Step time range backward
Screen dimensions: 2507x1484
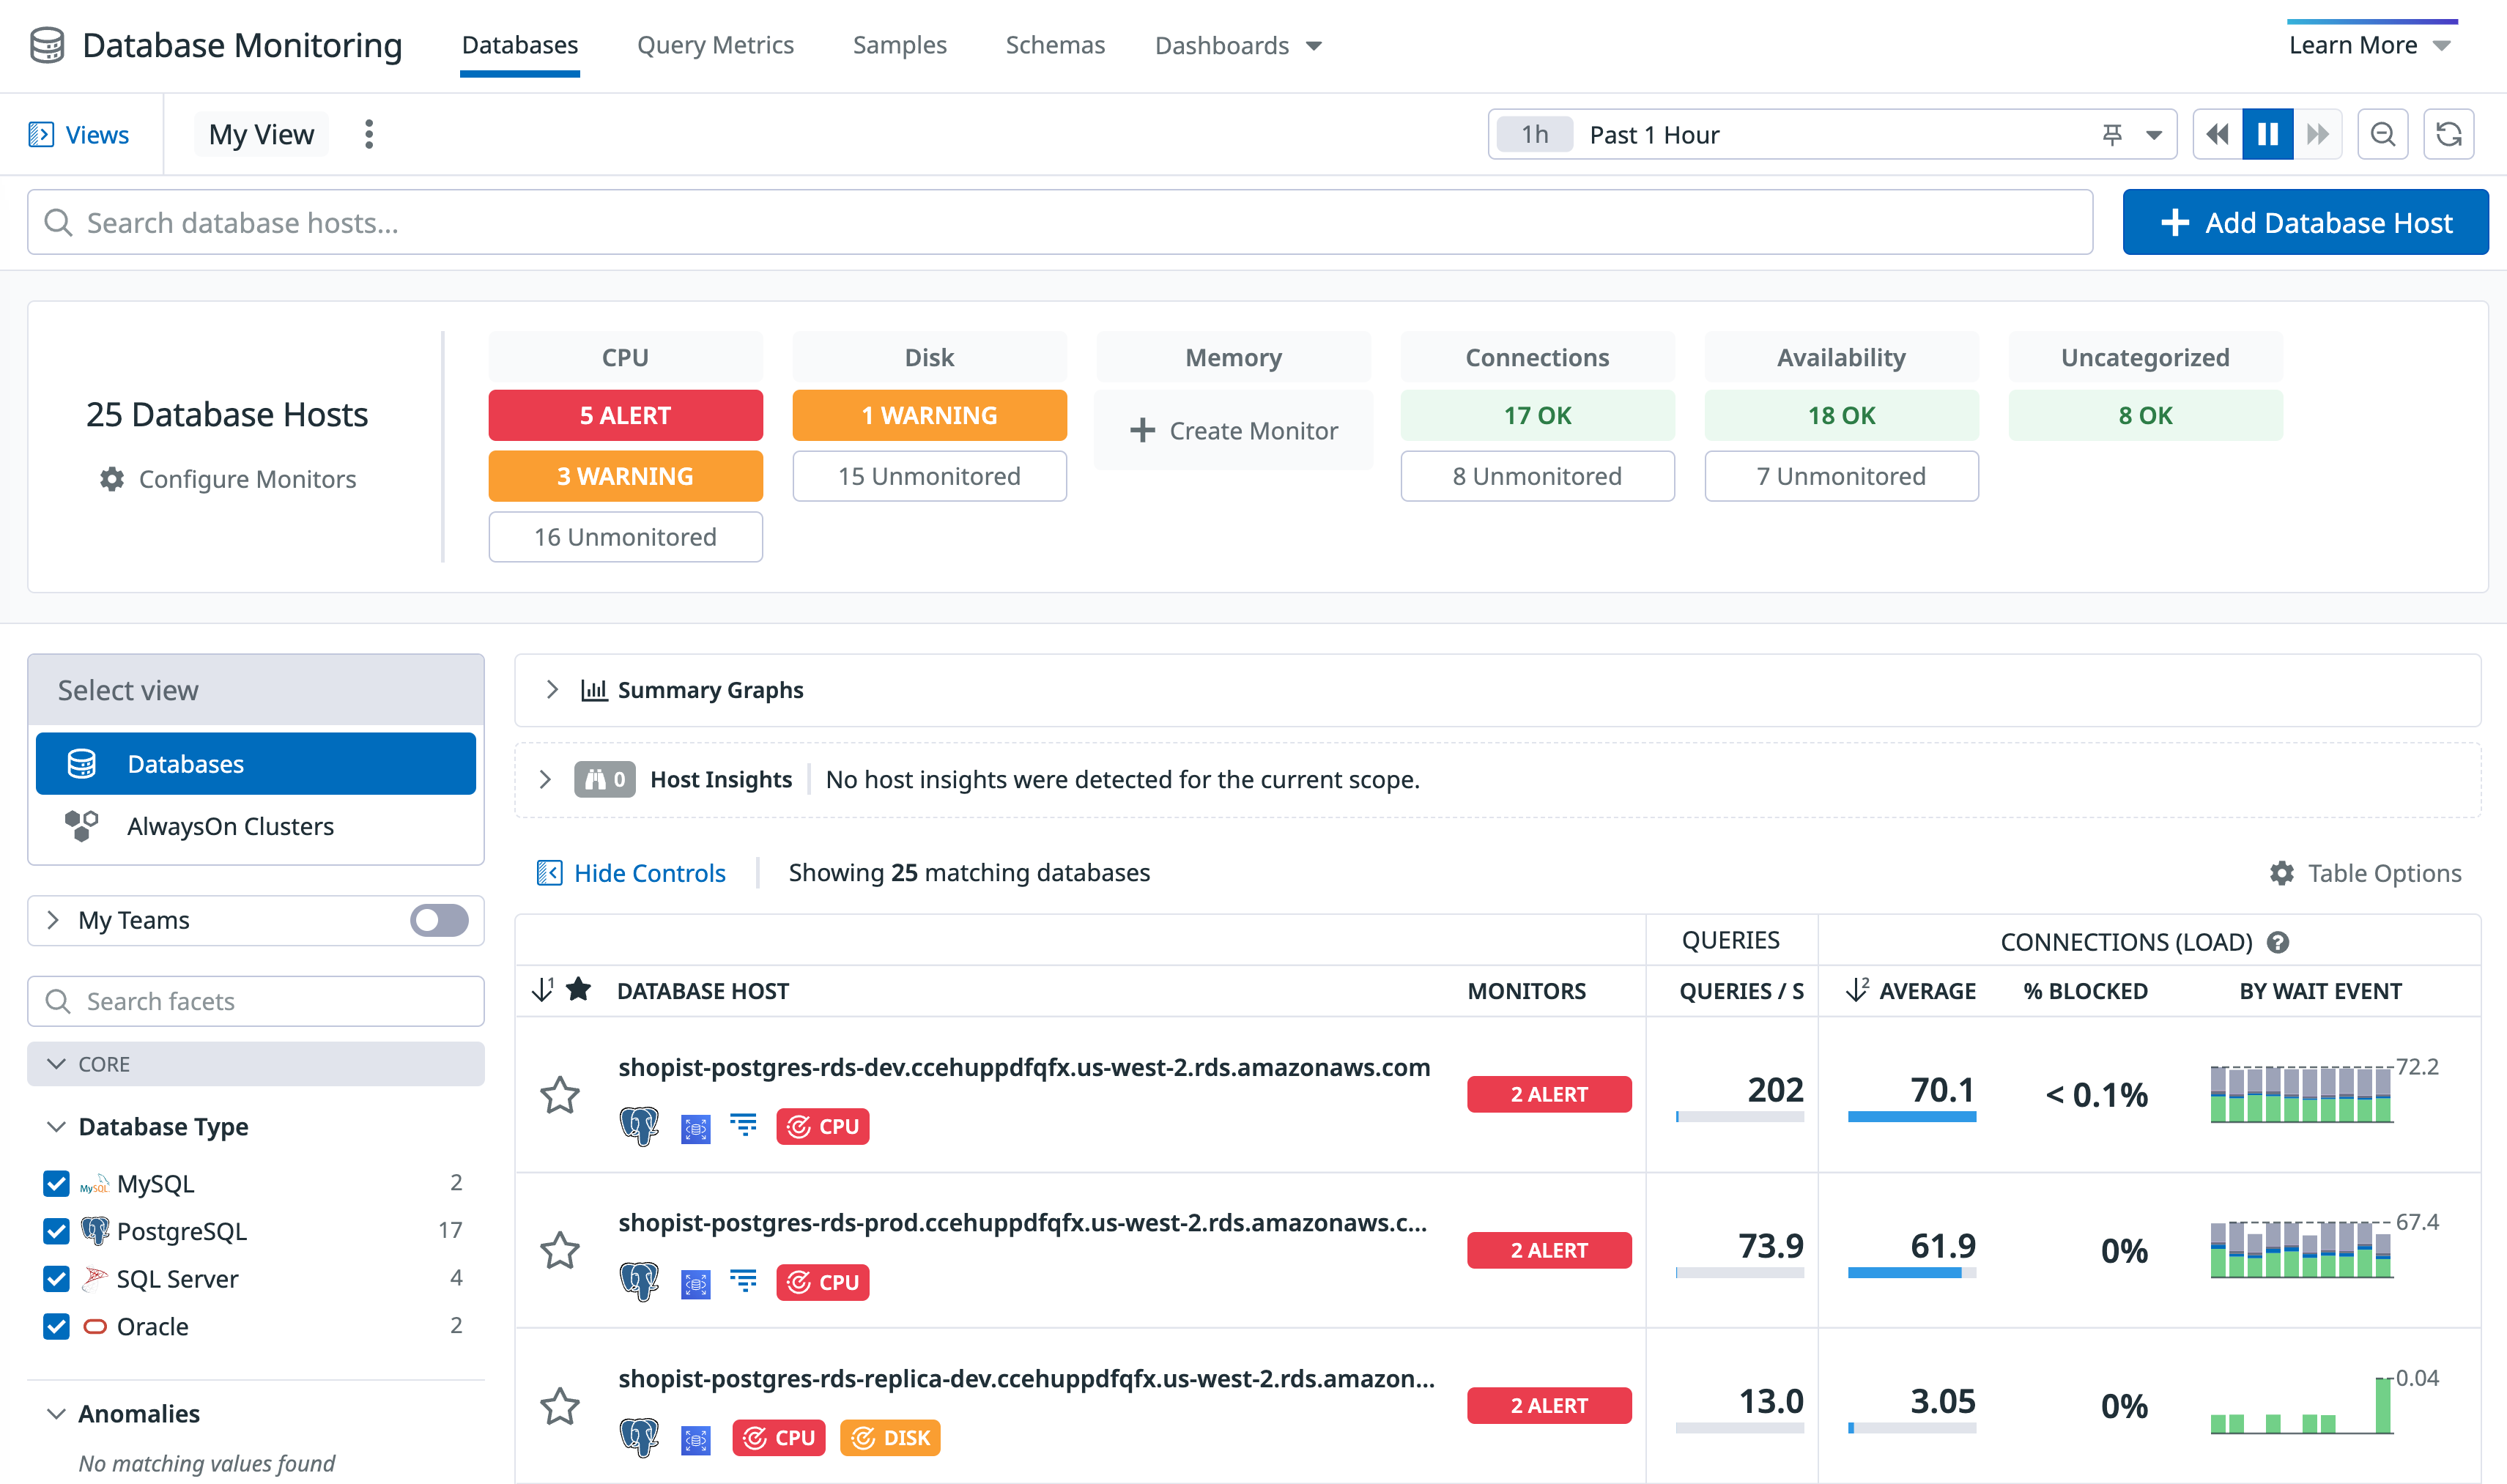tap(2217, 134)
